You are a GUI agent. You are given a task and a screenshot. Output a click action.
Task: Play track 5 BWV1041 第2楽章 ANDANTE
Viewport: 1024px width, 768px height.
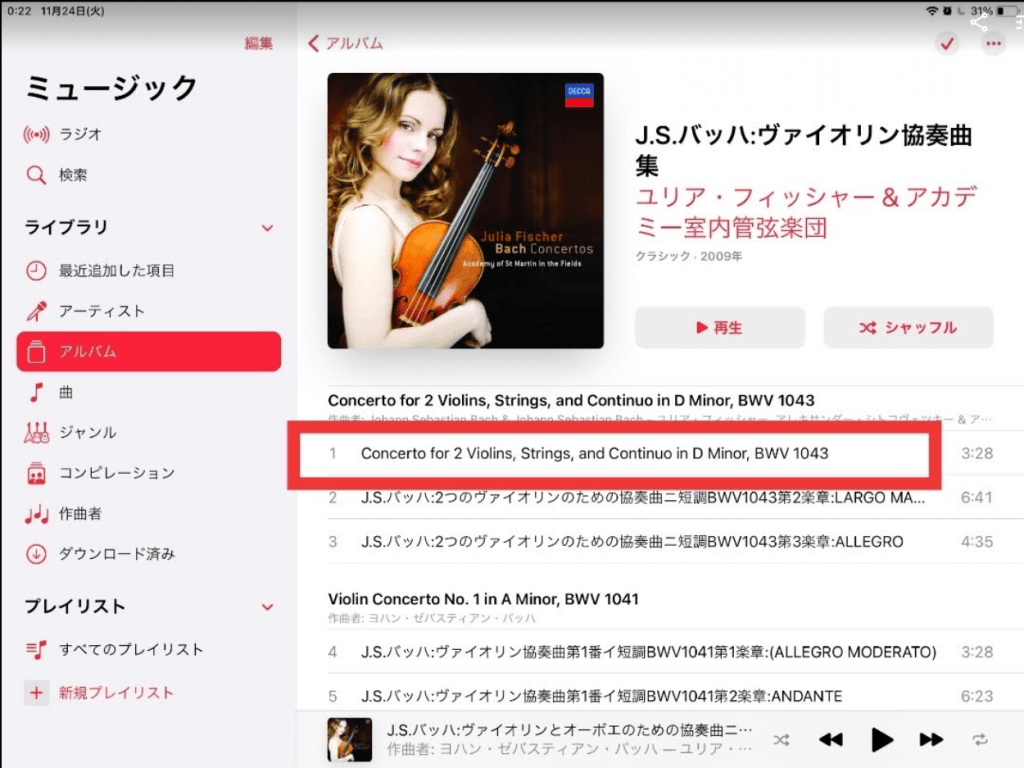(660, 696)
